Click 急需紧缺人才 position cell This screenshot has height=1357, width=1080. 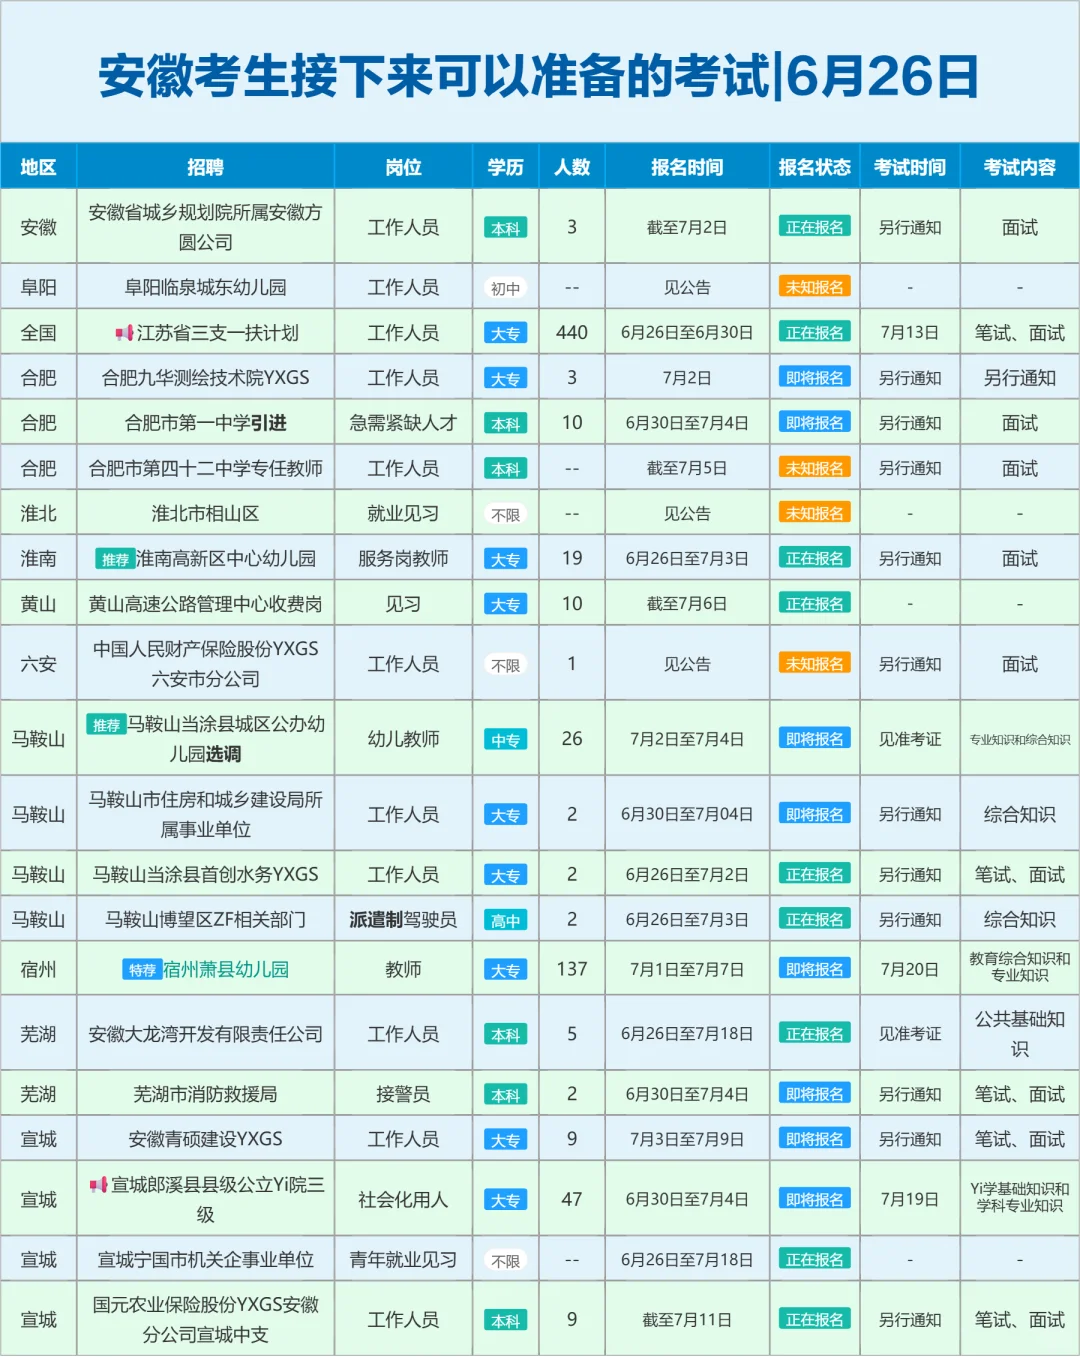pos(403,423)
